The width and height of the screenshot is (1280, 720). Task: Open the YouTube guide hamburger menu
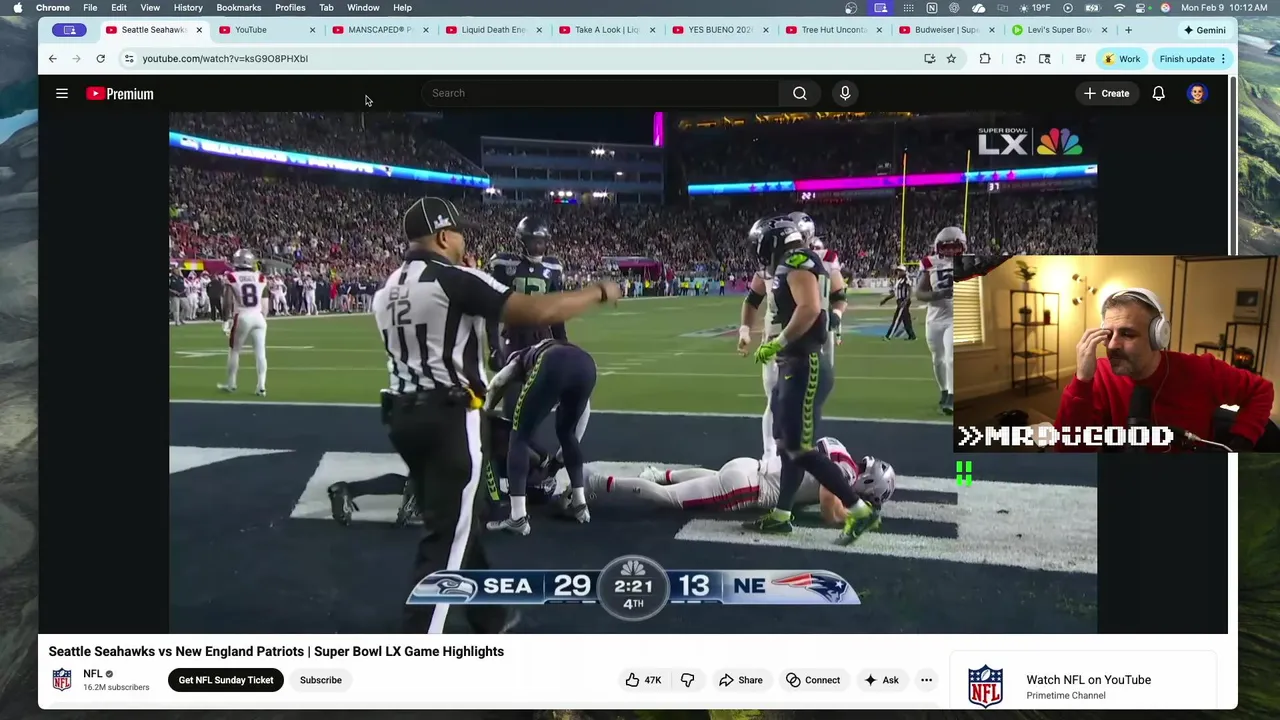point(62,93)
